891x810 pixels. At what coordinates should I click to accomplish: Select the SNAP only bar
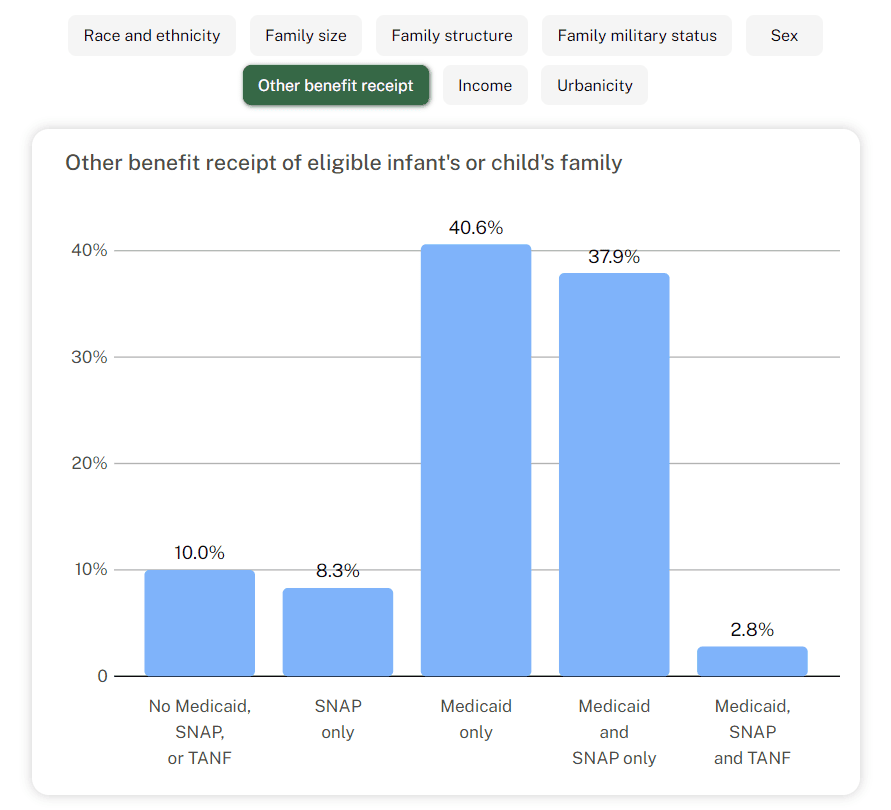(338, 632)
